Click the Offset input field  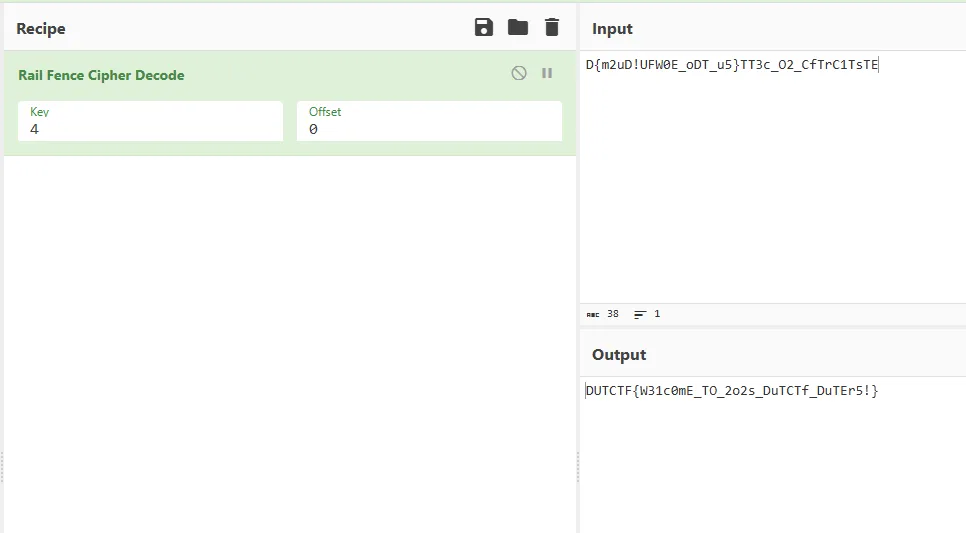[428, 128]
